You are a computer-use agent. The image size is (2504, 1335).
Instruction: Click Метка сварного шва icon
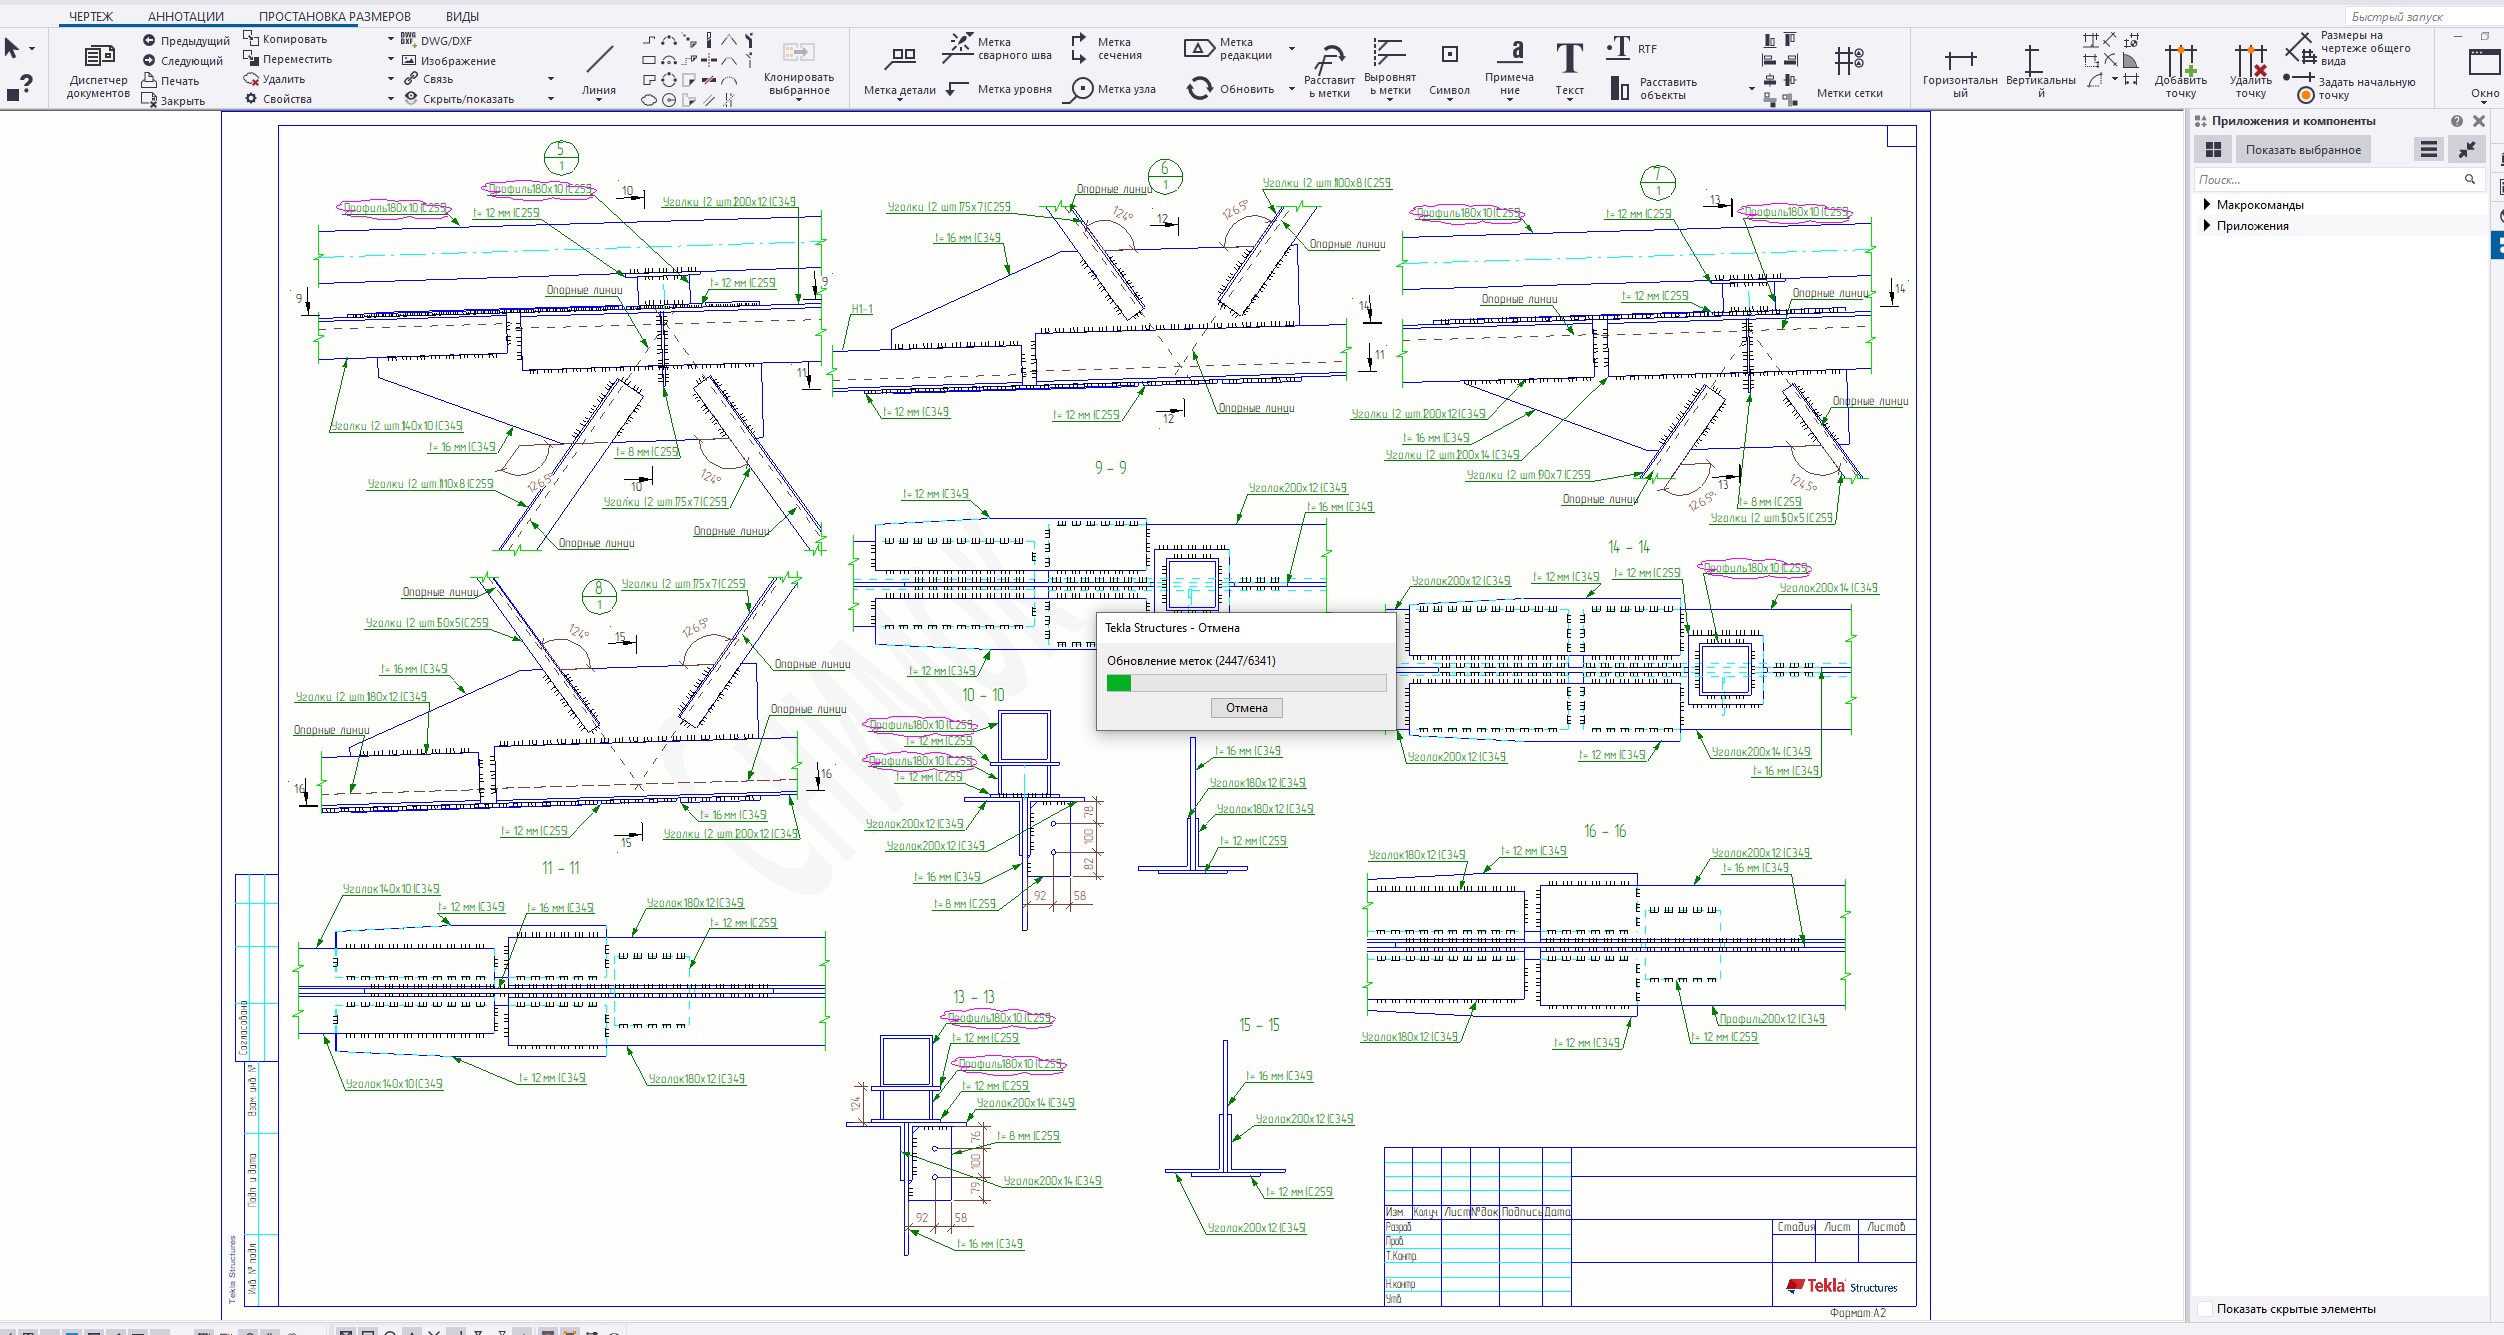(960, 46)
